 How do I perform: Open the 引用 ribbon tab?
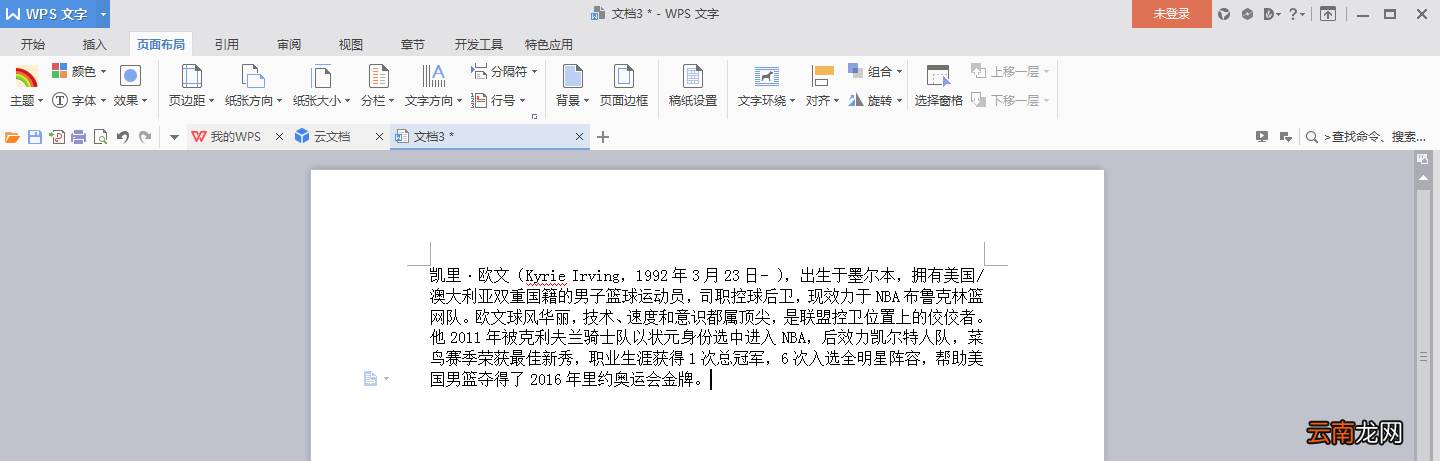pyautogui.click(x=227, y=45)
